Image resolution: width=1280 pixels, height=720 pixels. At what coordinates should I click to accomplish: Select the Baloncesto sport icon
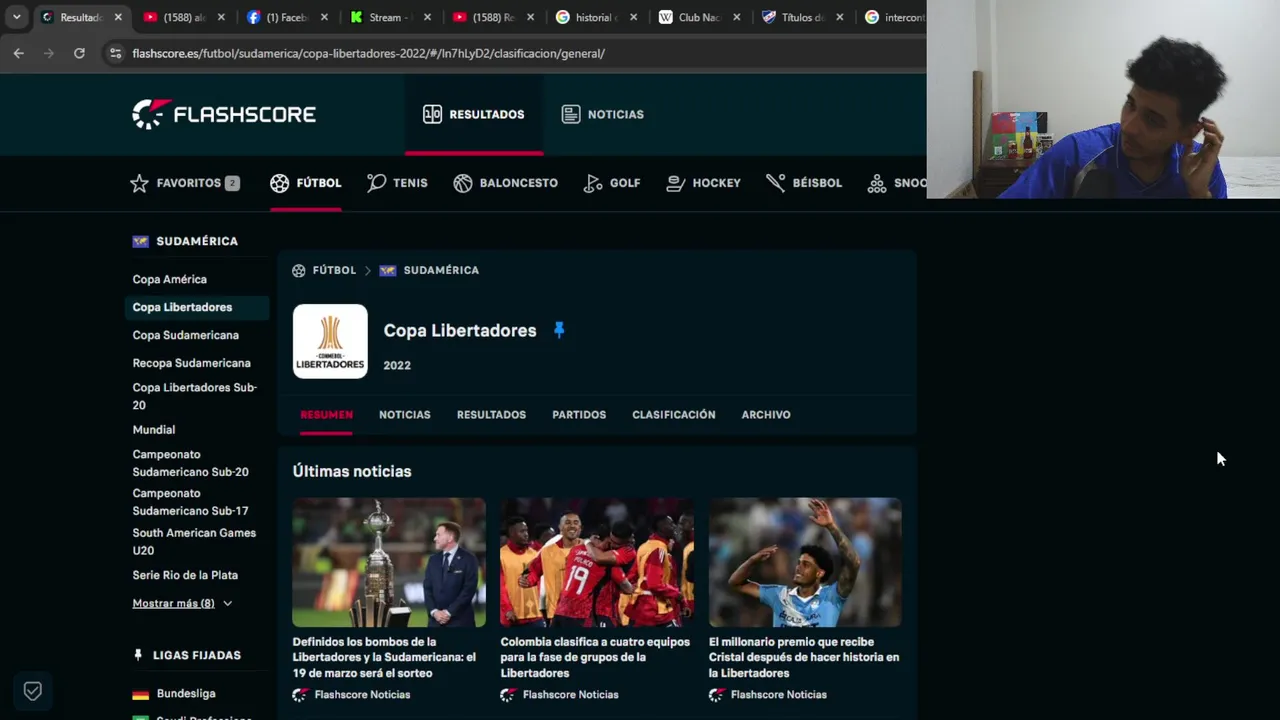505,183
